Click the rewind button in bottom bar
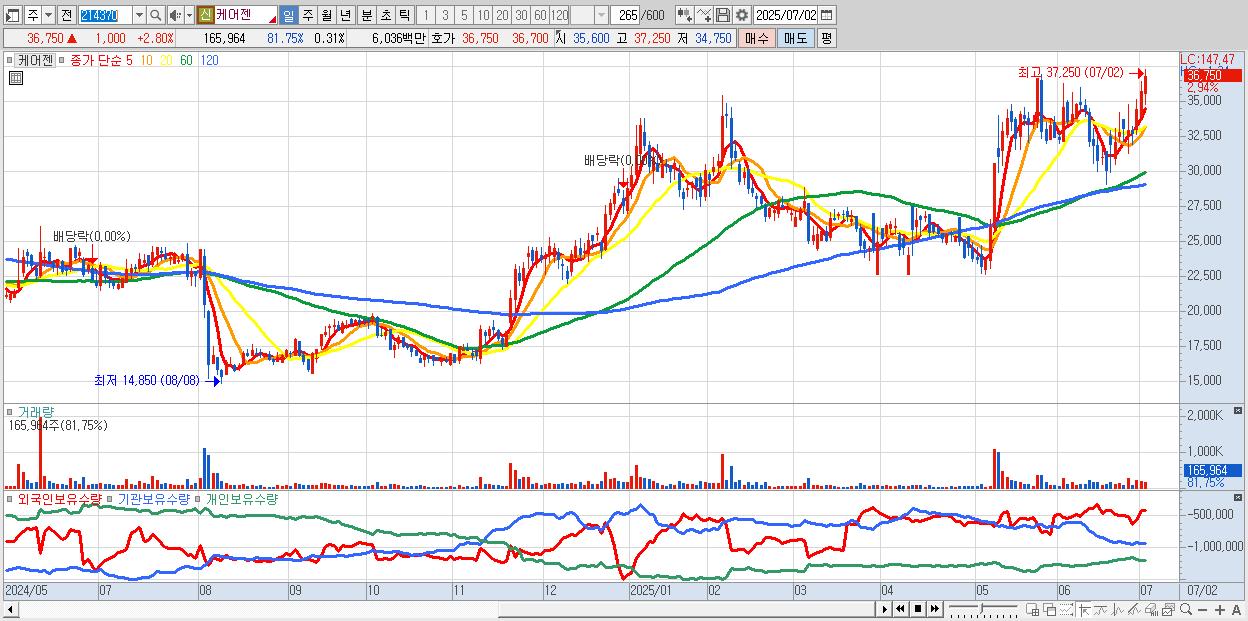The width and height of the screenshot is (1248, 621). click(901, 609)
